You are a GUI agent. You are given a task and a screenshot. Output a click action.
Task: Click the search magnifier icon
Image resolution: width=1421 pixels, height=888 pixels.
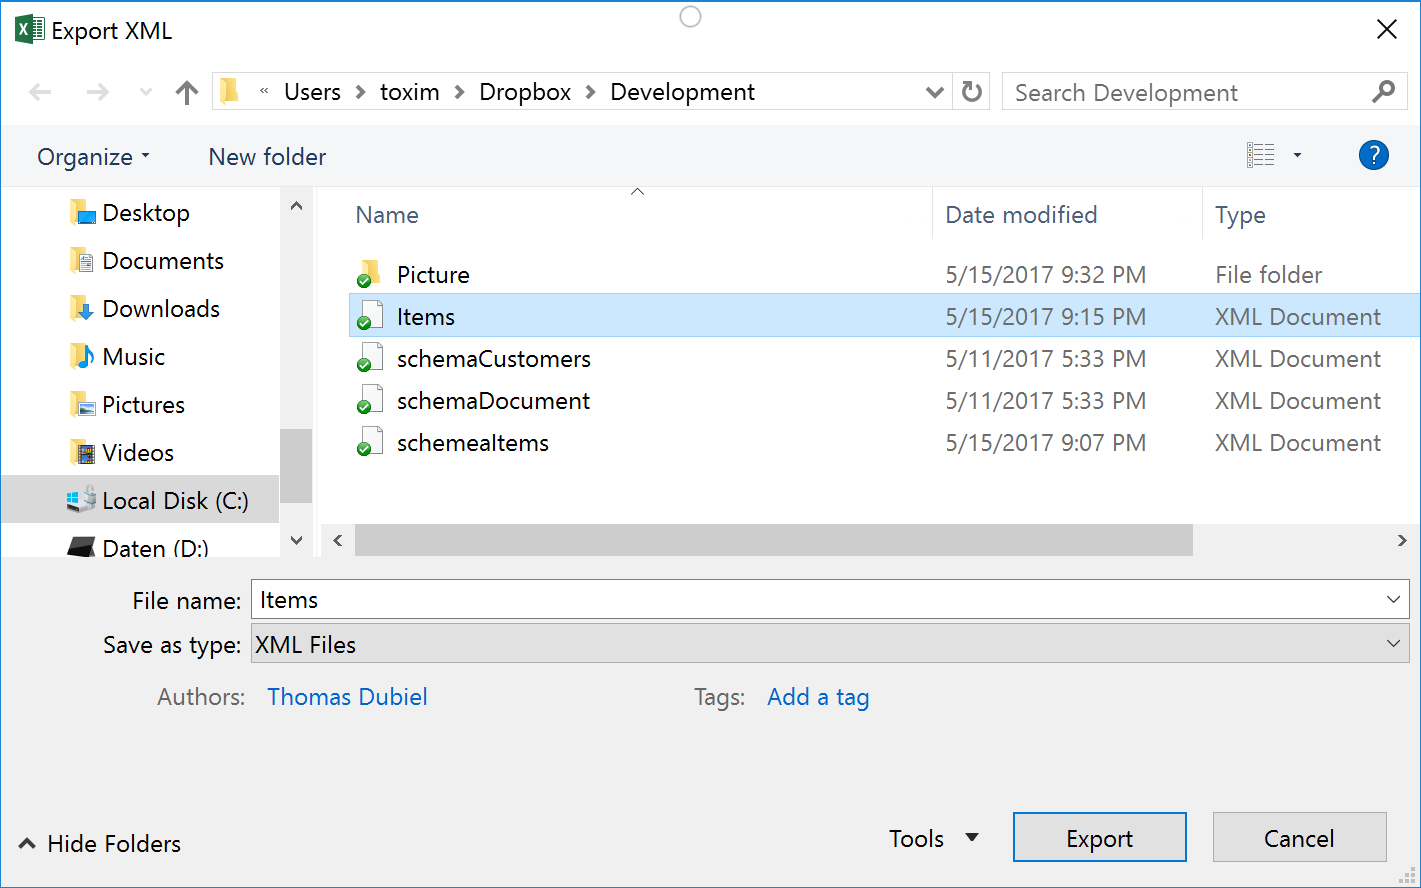[x=1383, y=92]
